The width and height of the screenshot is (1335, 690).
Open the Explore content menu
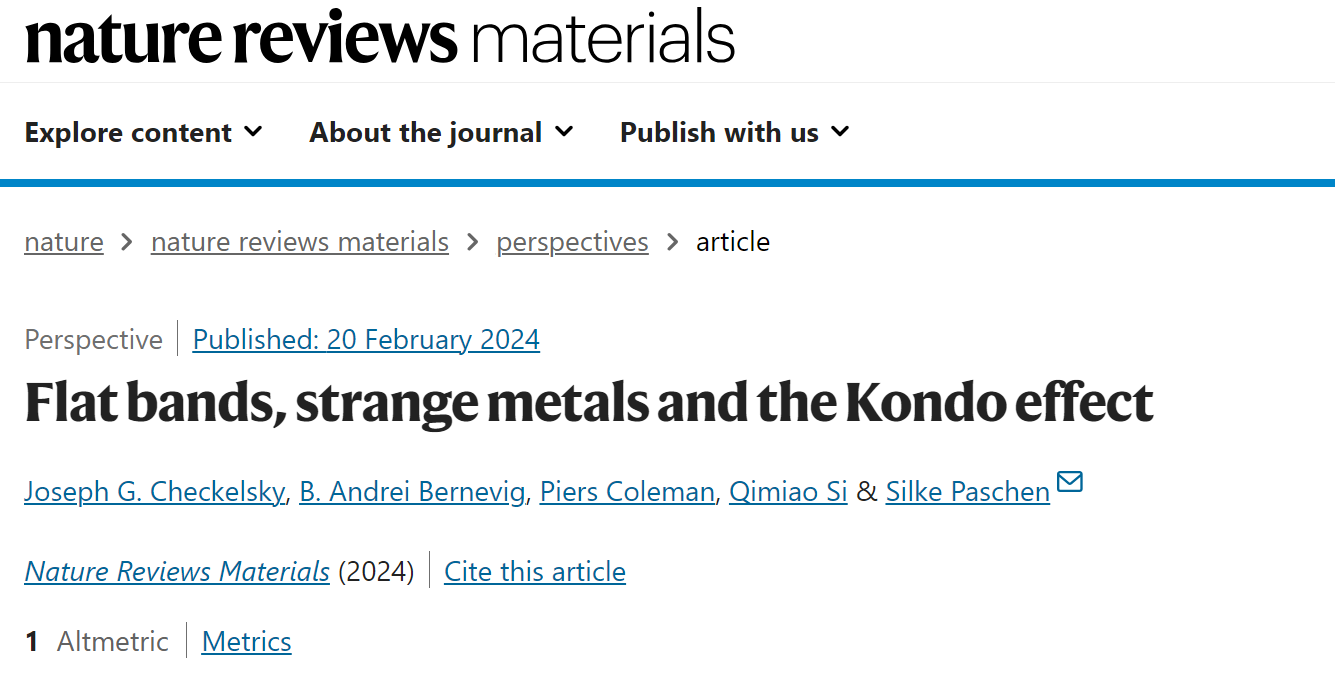tap(143, 132)
